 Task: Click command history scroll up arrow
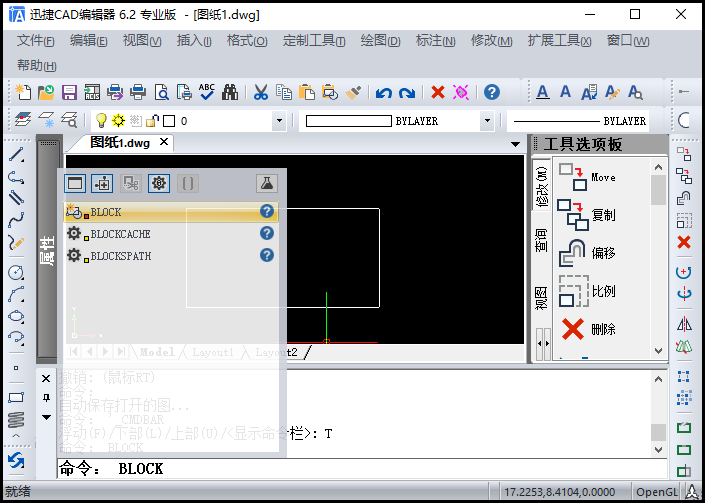pyautogui.click(x=659, y=379)
